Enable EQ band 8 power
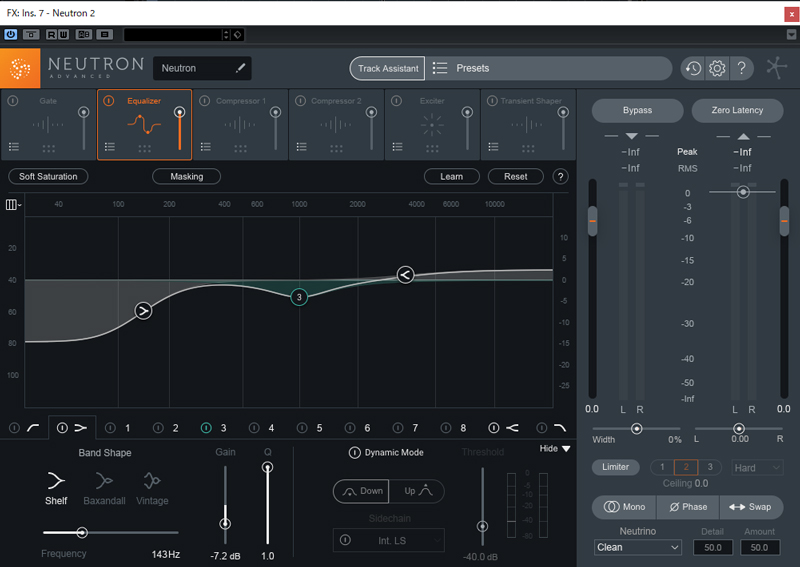800x567 pixels. [x=446, y=428]
